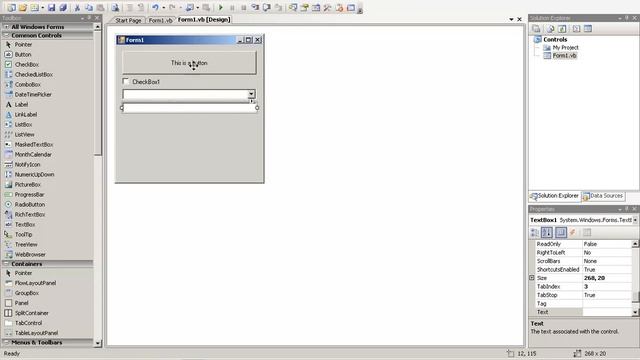This screenshot has width=640, height=360.
Task: Click the View Code icon in Solution Explorer
Action: point(576,29)
